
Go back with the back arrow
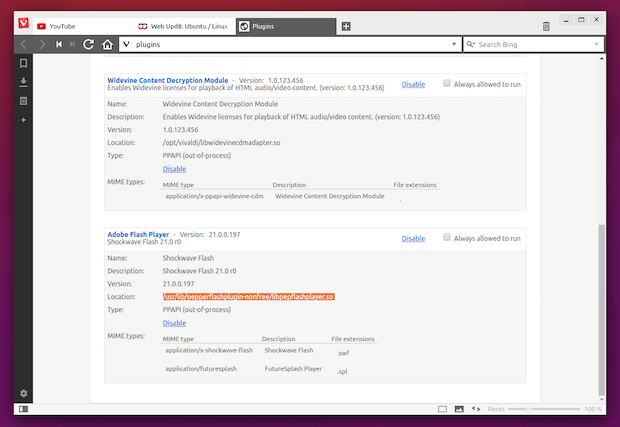(x=23, y=44)
